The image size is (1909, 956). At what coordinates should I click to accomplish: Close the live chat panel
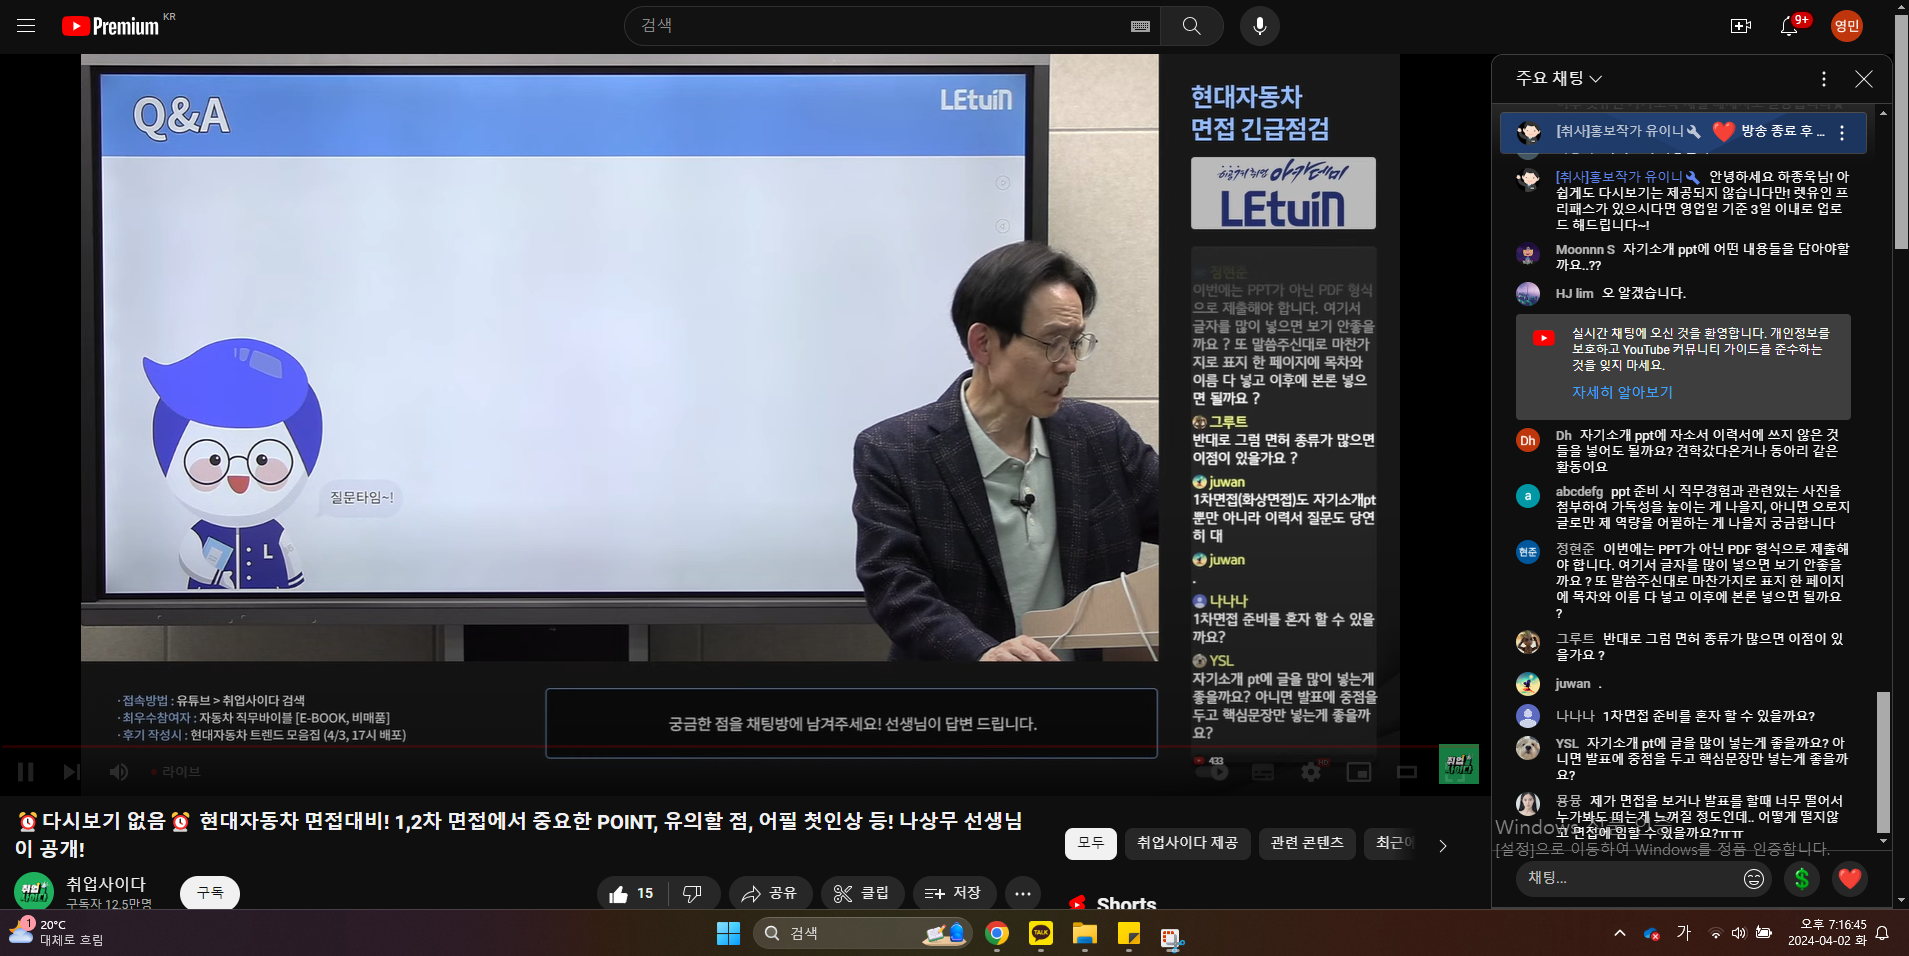click(x=1864, y=79)
